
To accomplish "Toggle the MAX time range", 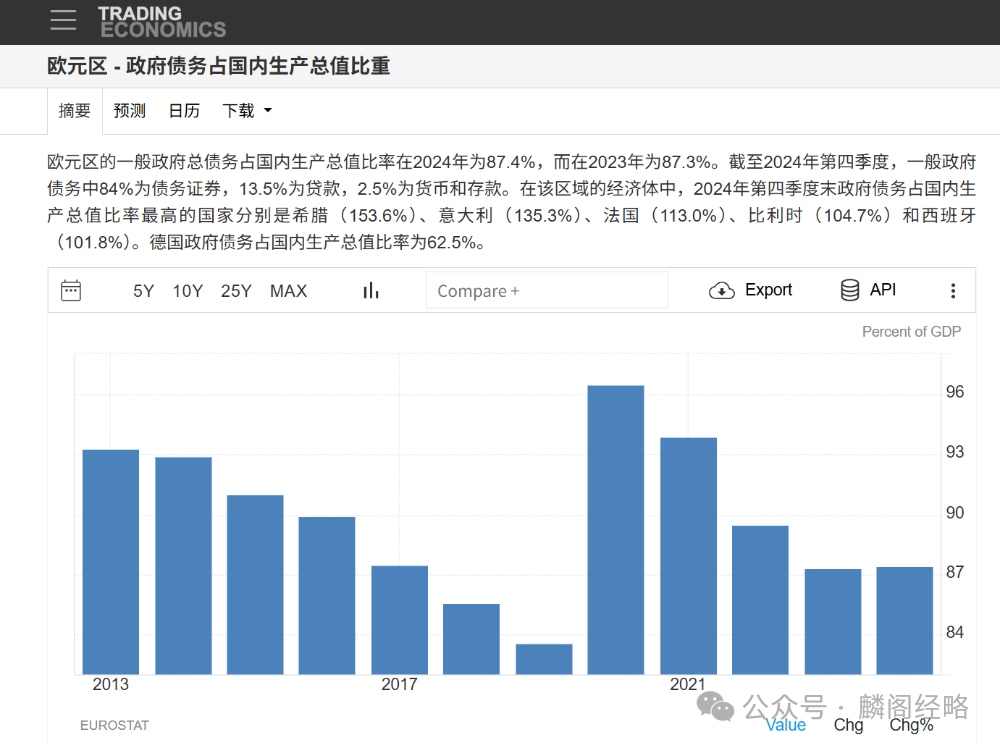I will click(x=288, y=291).
